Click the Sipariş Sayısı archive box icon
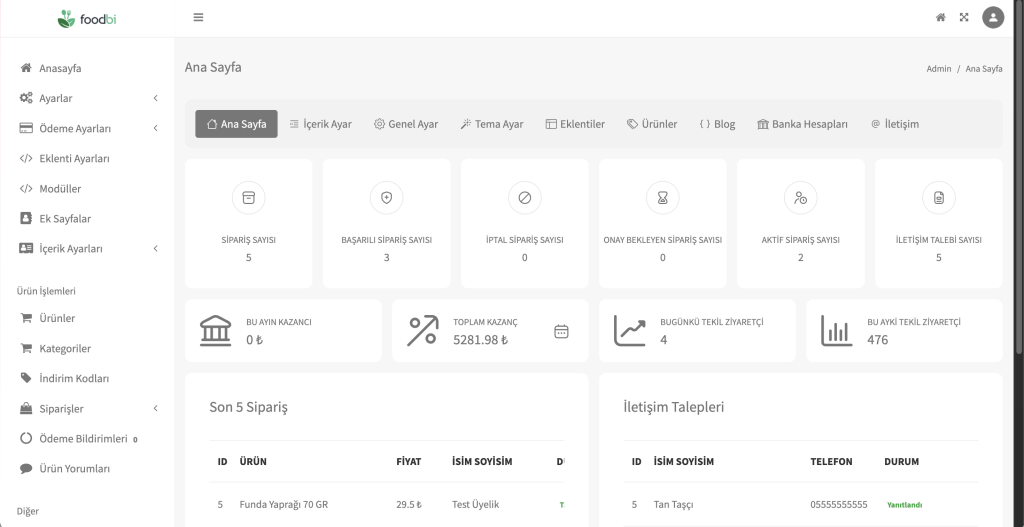Viewport: 1024px width, 527px height. [249, 198]
